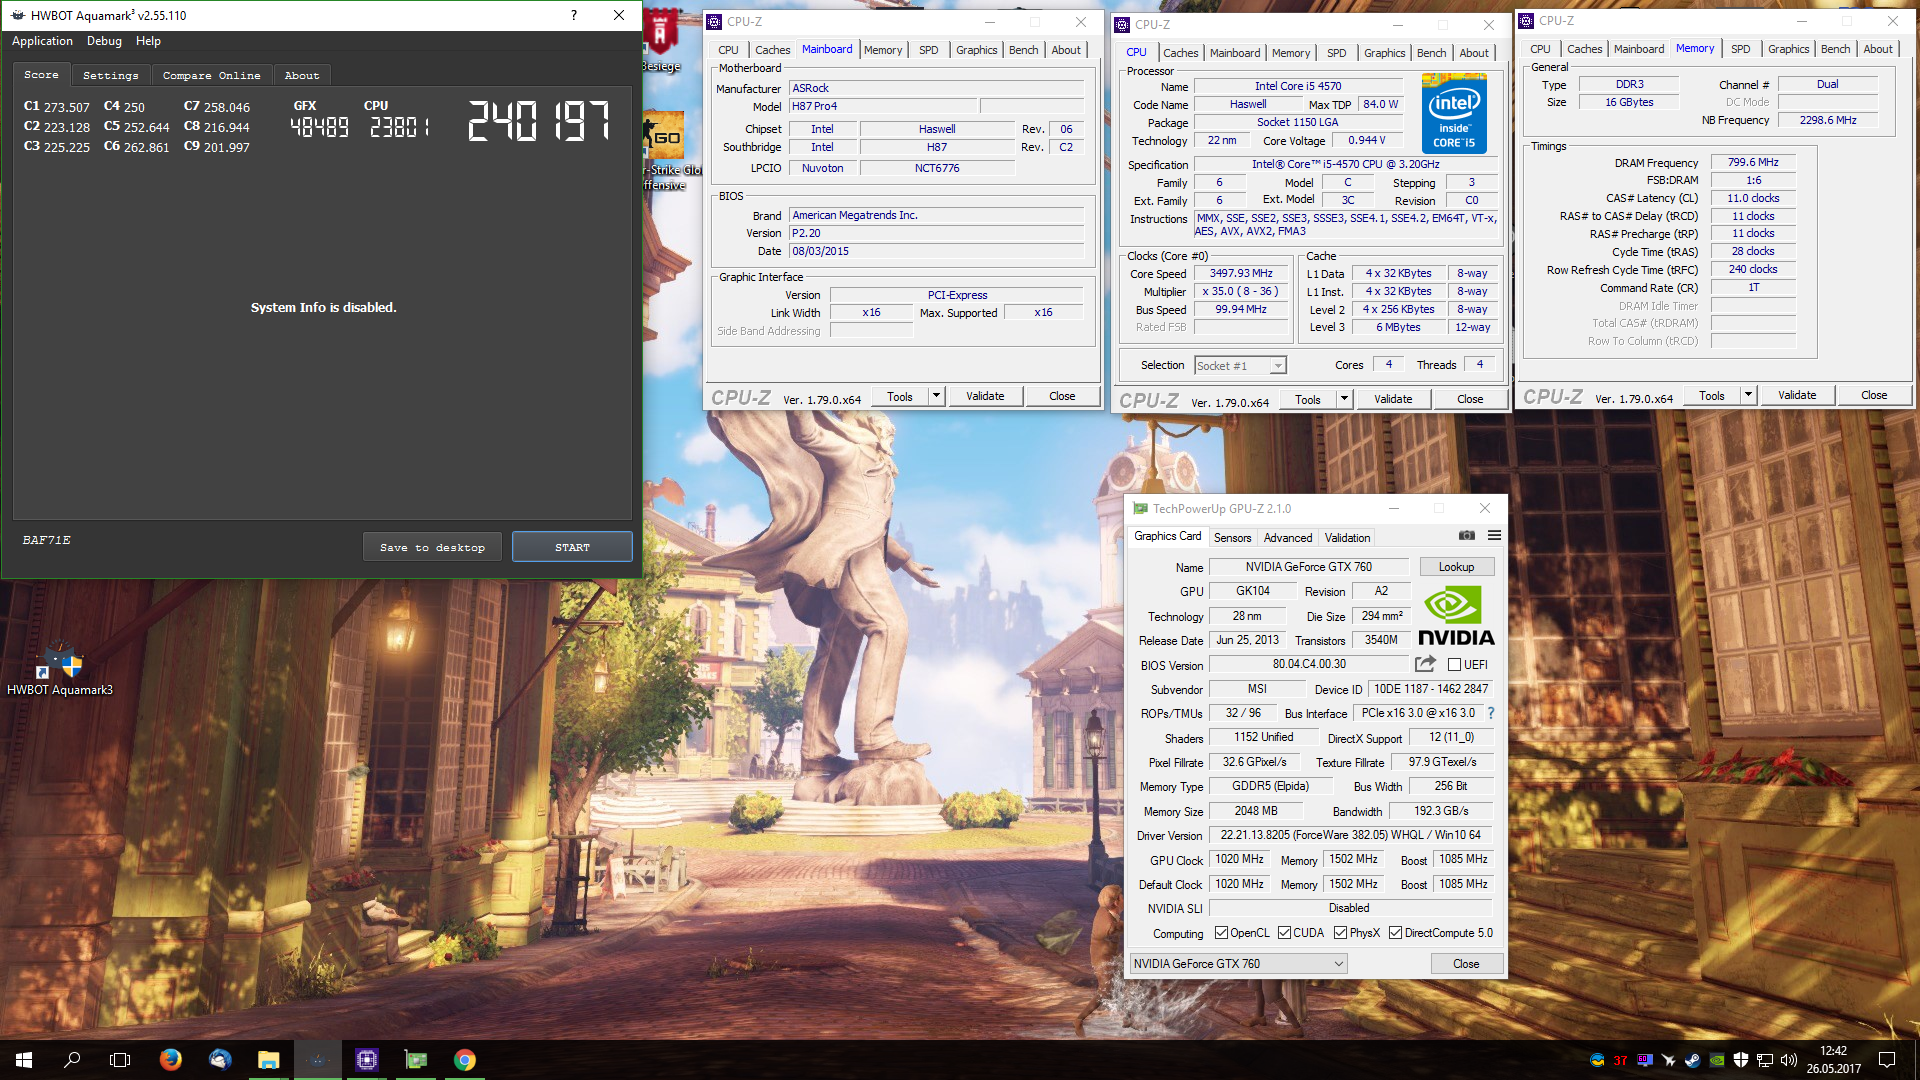The image size is (1920, 1080).
Task: Click the NVIDIA tray icon
Action: click(1716, 1060)
